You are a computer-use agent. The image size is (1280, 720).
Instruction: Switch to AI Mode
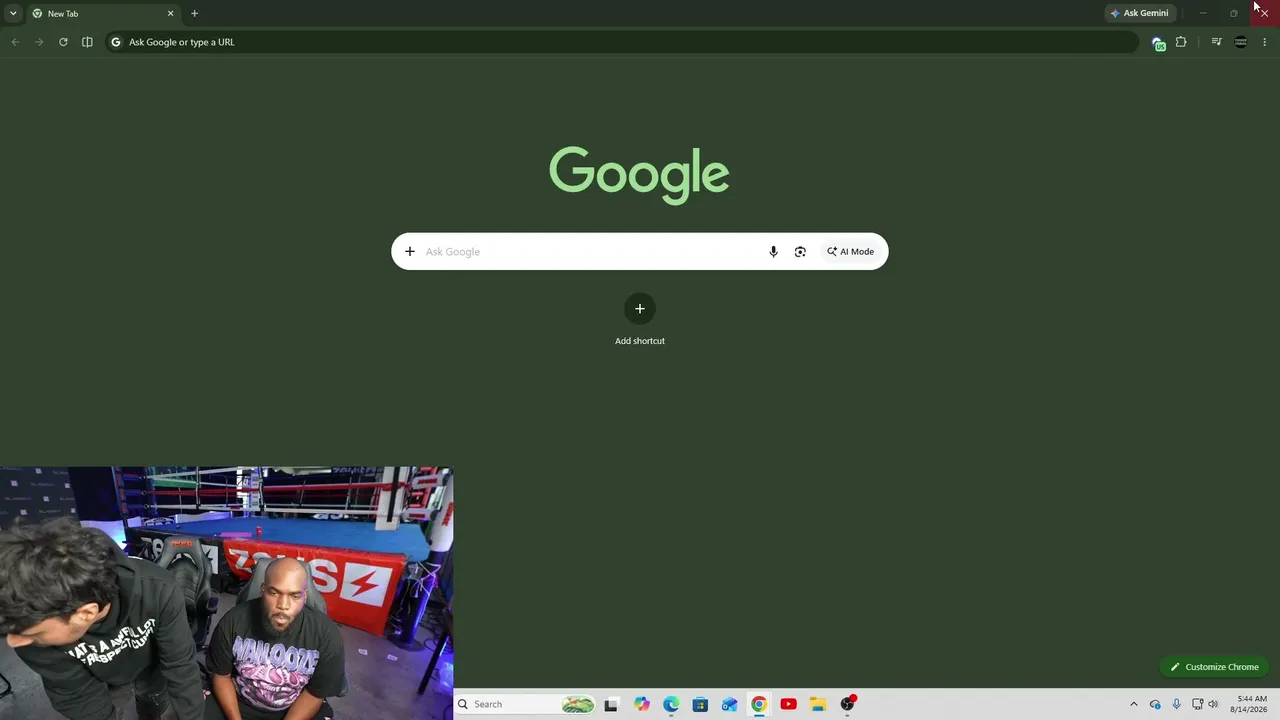pos(850,252)
